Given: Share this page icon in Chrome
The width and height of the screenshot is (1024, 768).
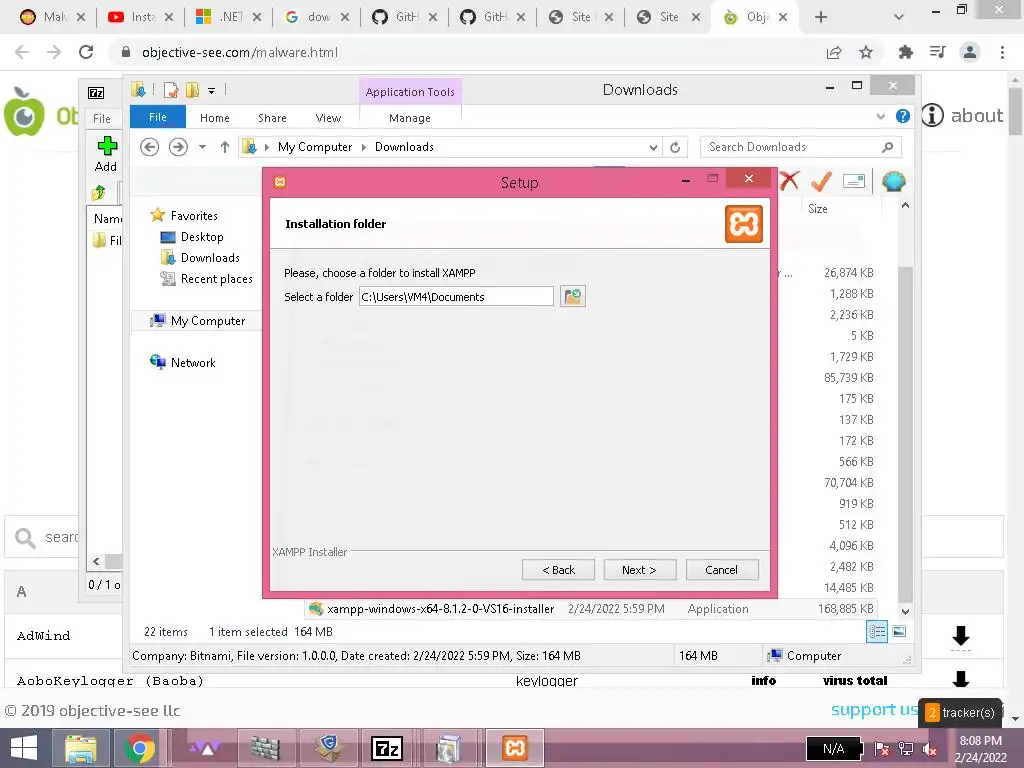Looking at the screenshot, I should click(834, 52).
